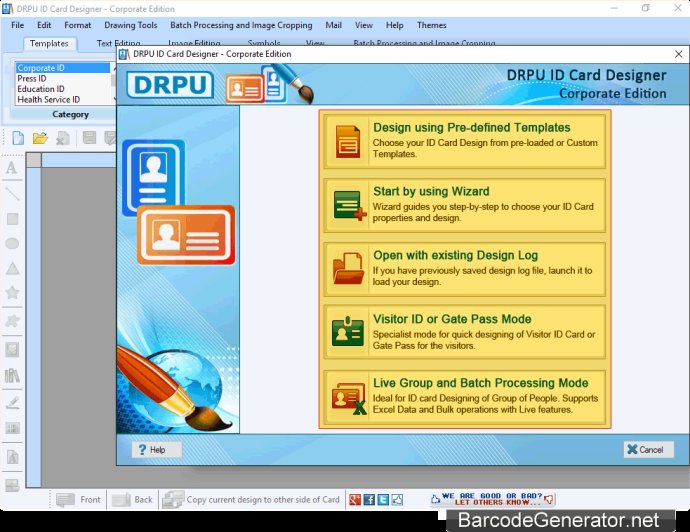Image resolution: width=690 pixels, height=532 pixels.
Task: Select Corporate ID in the Category list
Action: (x=62, y=68)
